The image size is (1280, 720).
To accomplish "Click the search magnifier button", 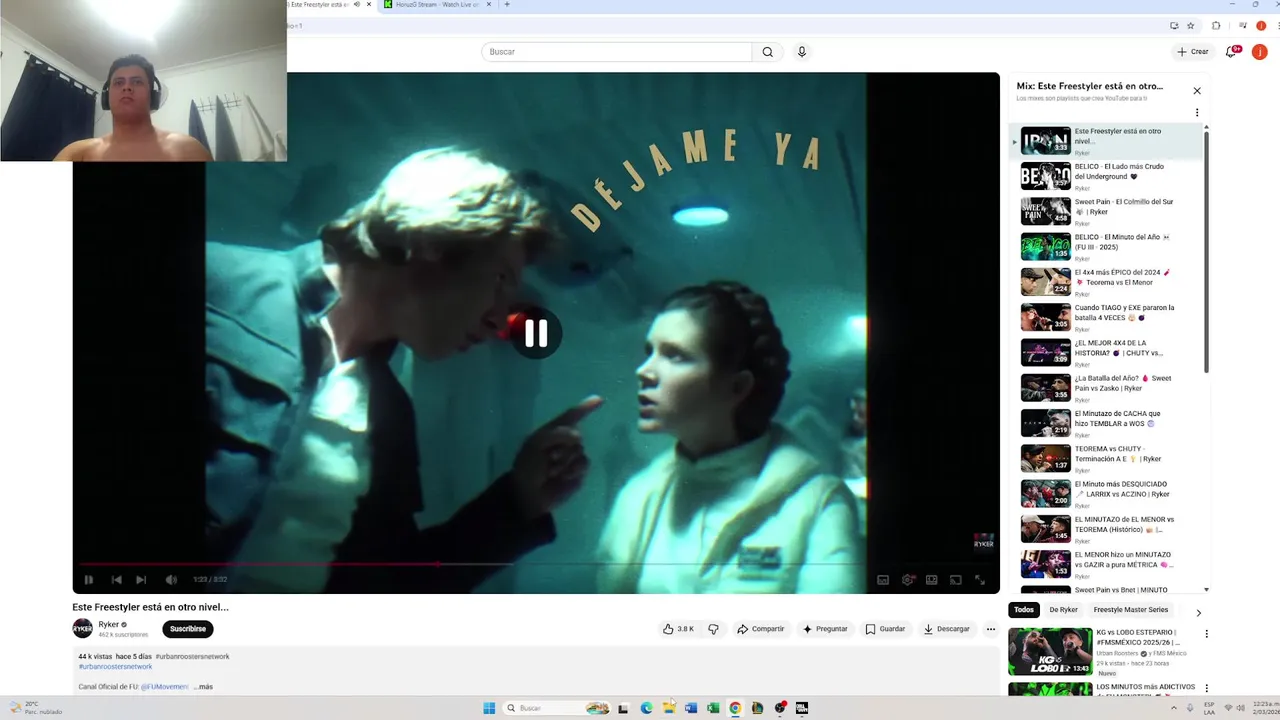I will (x=767, y=52).
